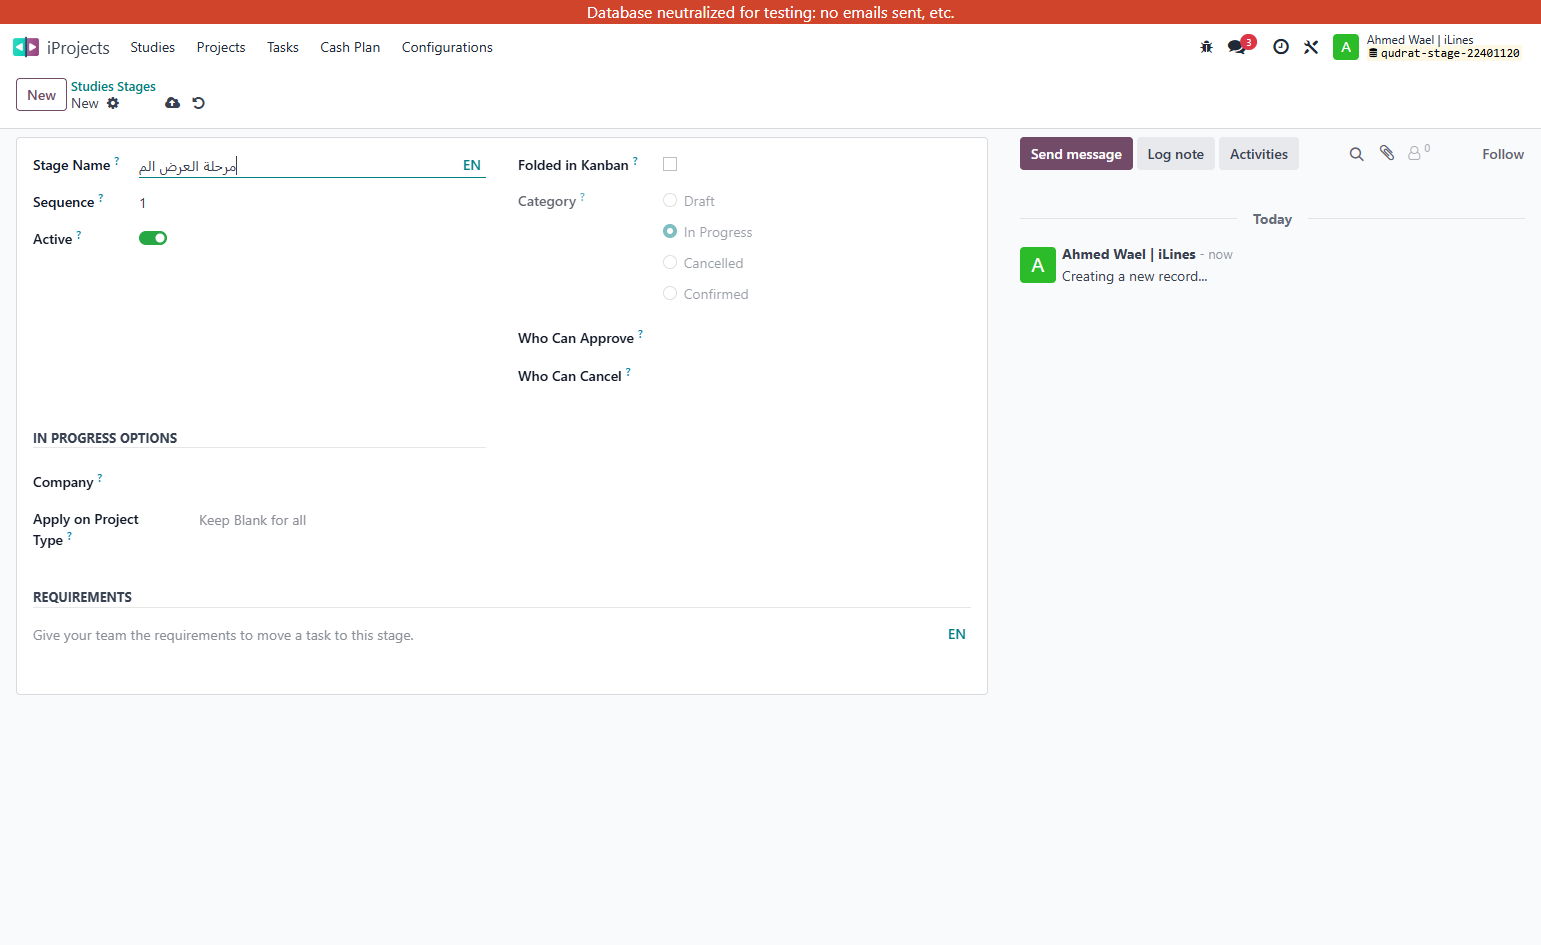
Task: Click the crossed tools icon
Action: [x=1311, y=47]
